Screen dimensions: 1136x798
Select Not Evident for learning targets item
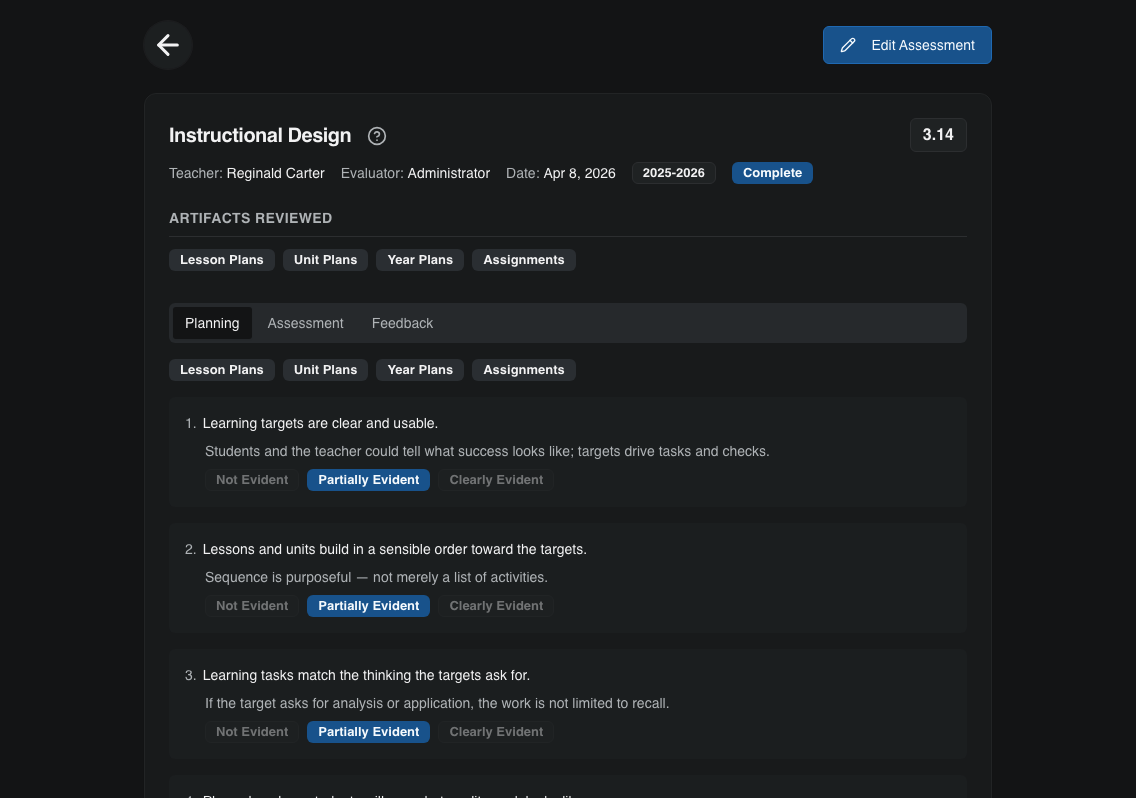pyautogui.click(x=252, y=480)
